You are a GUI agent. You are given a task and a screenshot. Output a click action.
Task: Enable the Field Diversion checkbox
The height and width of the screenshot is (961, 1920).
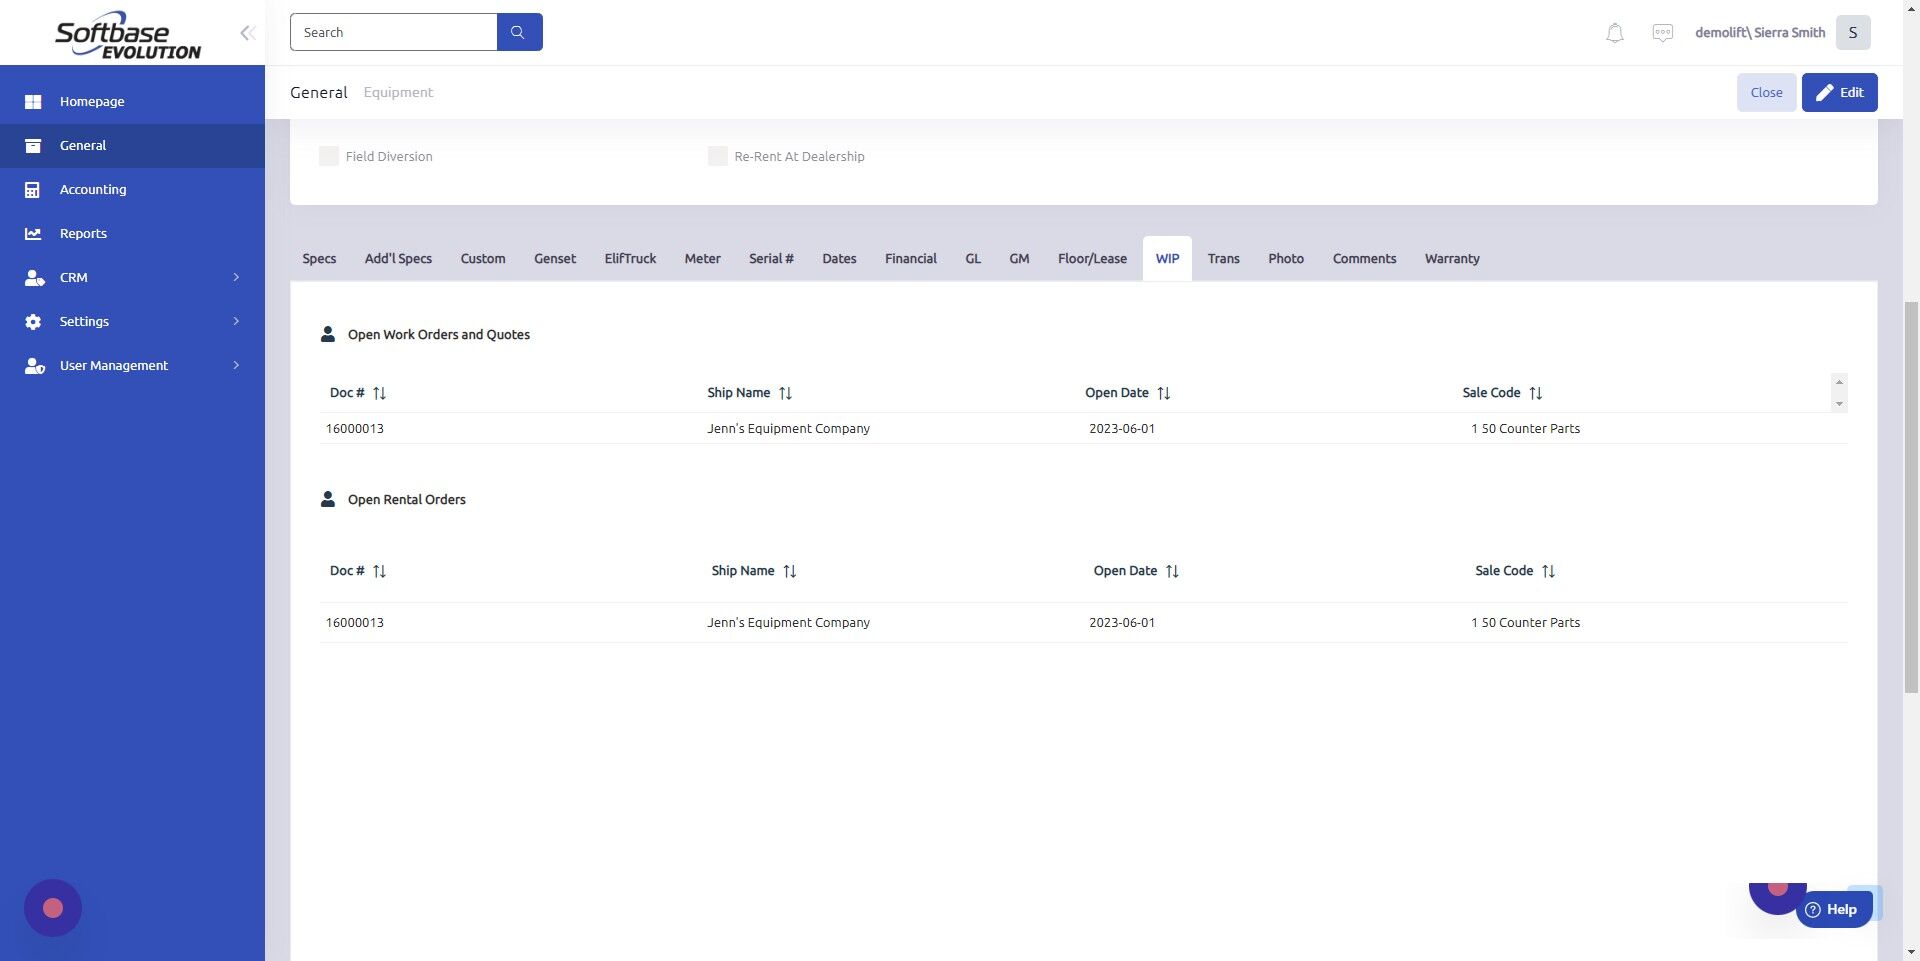click(328, 156)
